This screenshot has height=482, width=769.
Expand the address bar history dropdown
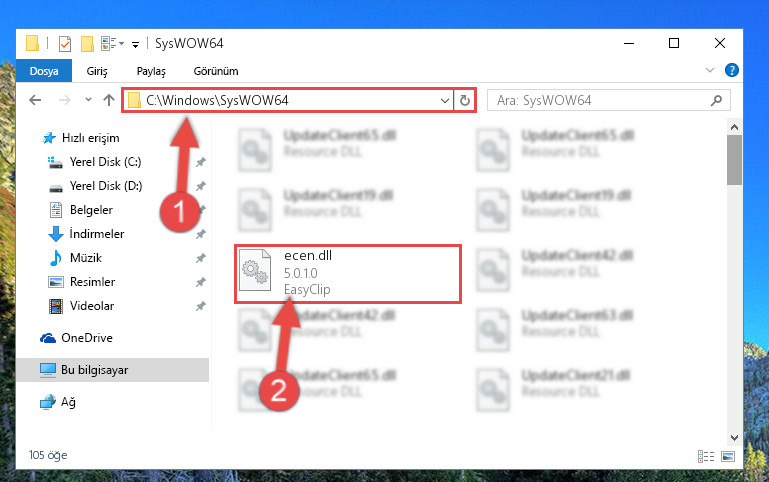tap(445, 101)
